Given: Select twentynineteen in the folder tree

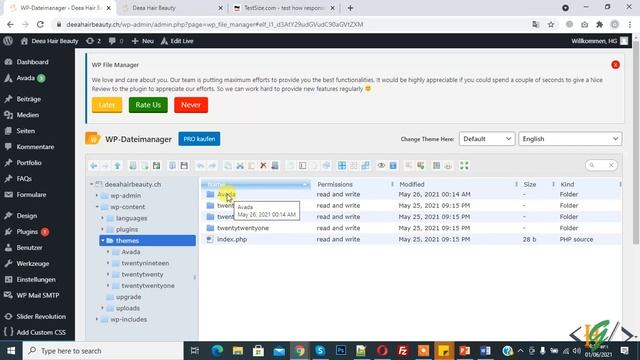Looking at the screenshot, I should pos(145,263).
